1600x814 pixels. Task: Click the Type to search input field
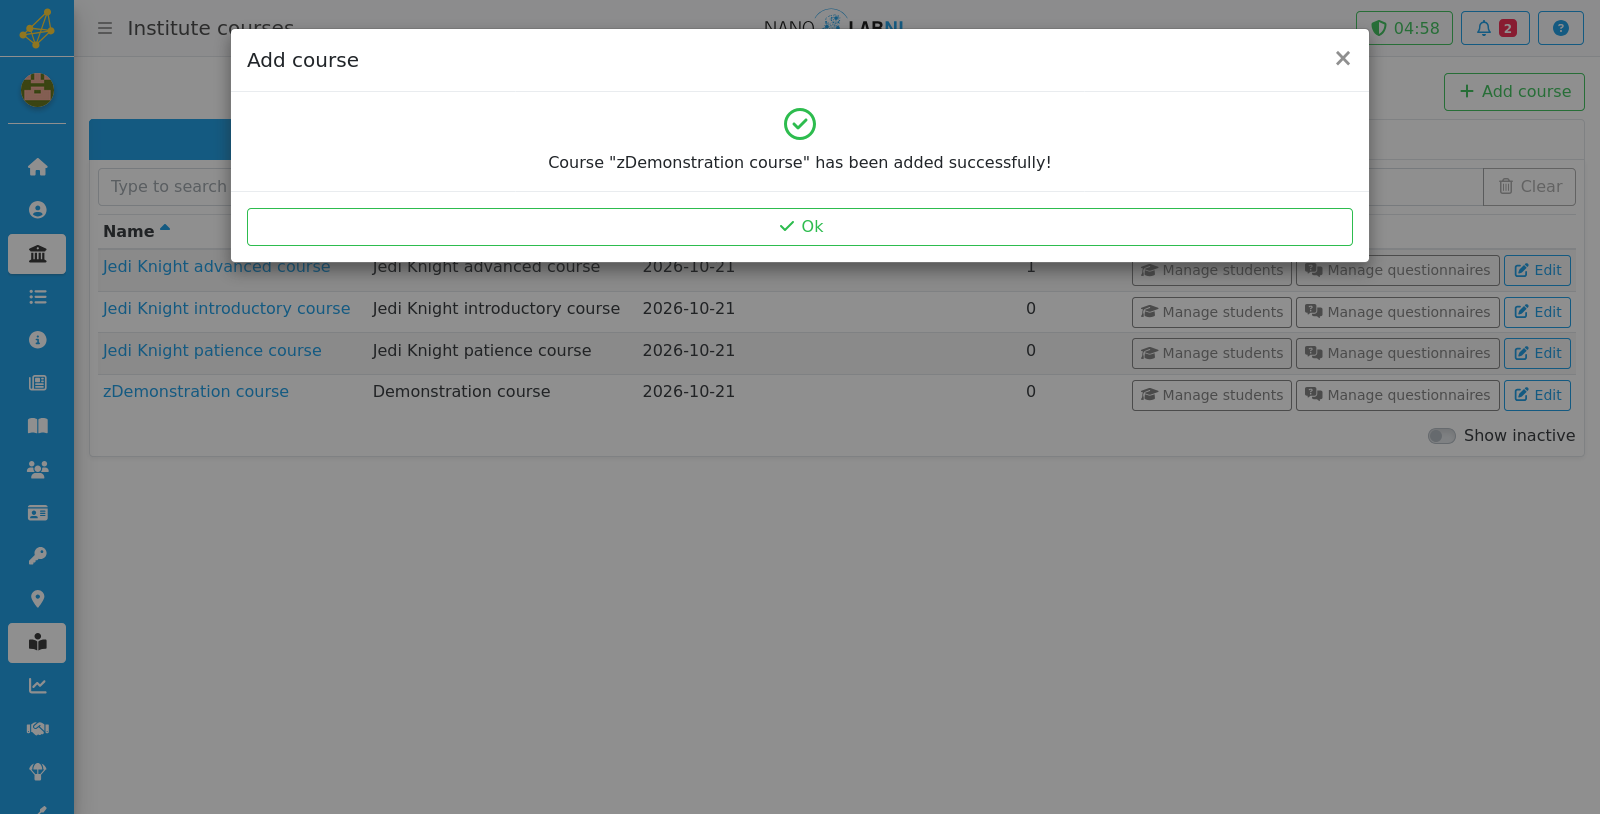pos(165,187)
